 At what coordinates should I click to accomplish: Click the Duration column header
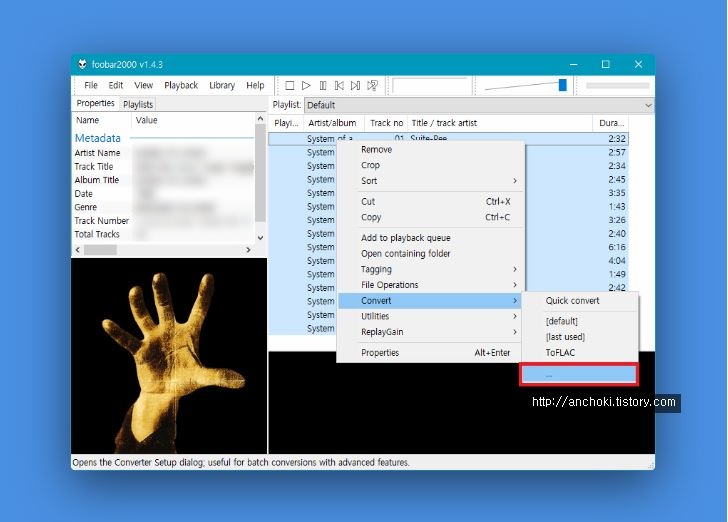point(611,123)
